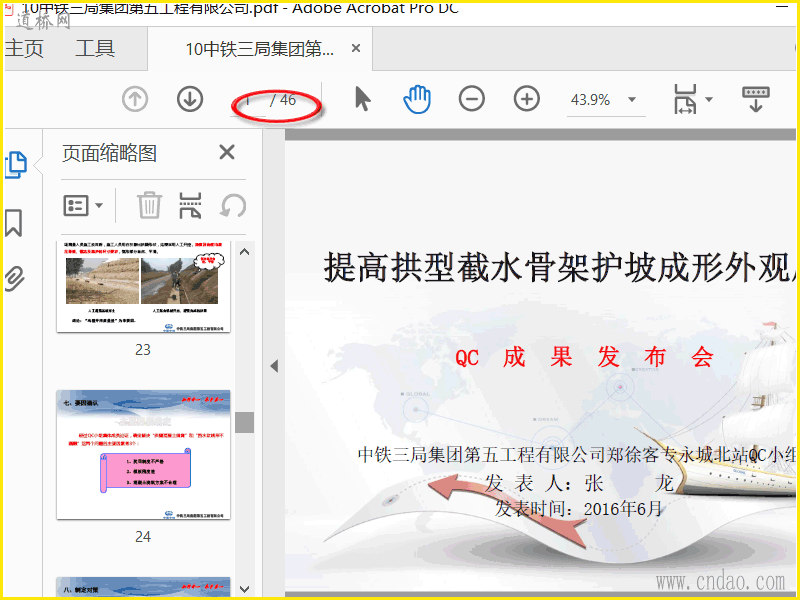This screenshot has height=600, width=800.
Task: Zoom in with the plus button
Action: click(527, 99)
